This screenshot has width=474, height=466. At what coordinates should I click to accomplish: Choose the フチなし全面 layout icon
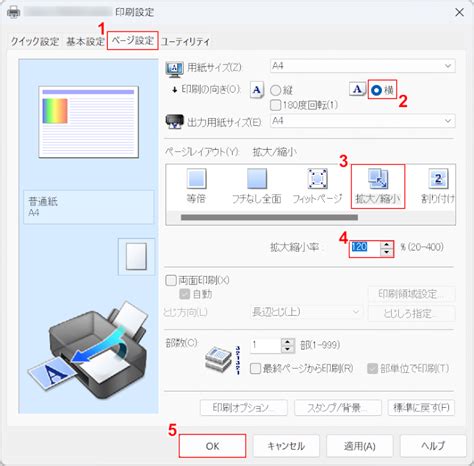(x=257, y=186)
